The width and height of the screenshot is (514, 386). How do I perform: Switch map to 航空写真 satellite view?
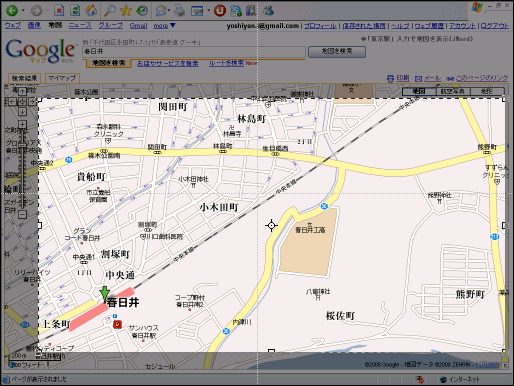[x=453, y=91]
